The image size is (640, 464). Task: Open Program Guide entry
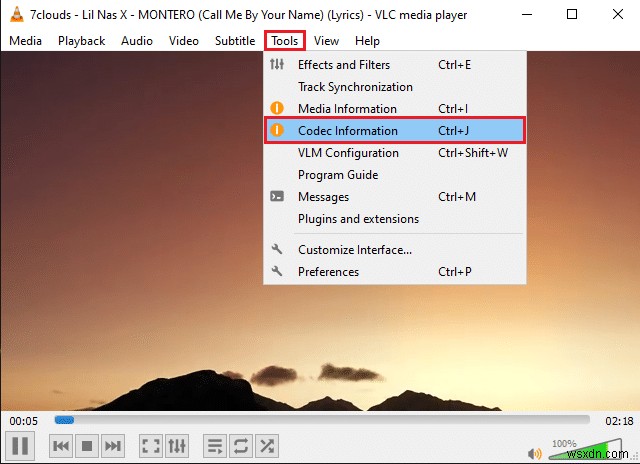tap(394, 175)
